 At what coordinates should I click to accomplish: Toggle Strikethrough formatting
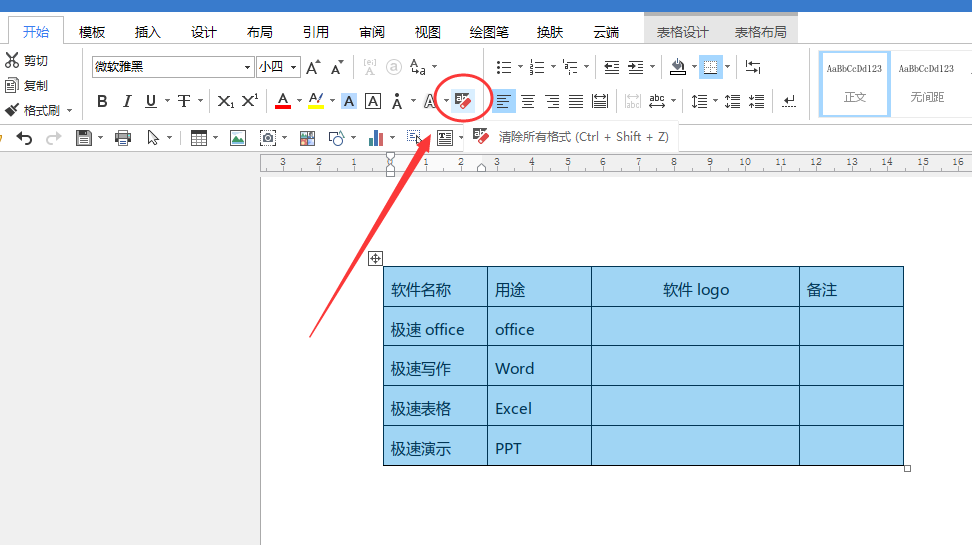point(184,101)
